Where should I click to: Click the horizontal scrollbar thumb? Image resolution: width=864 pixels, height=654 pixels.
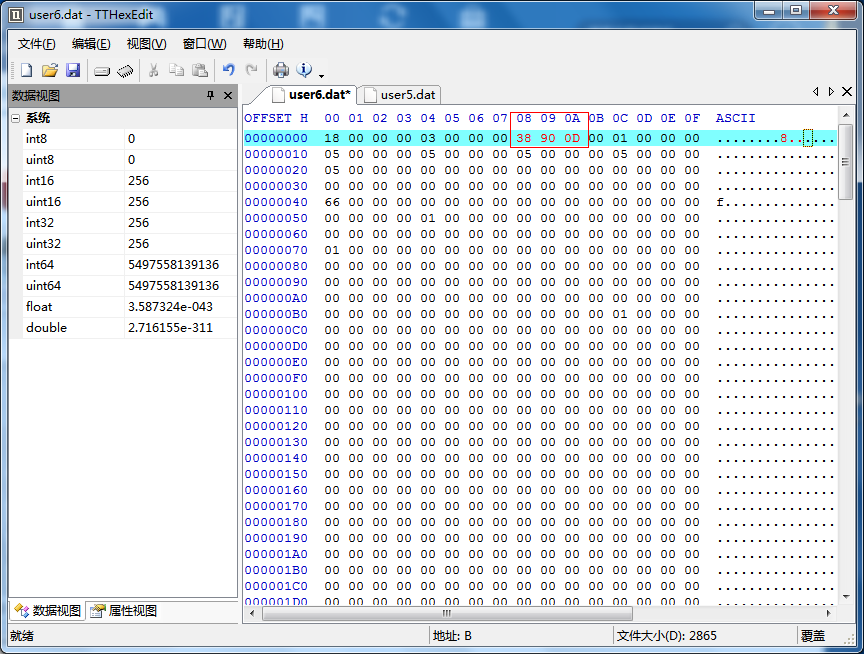point(447,613)
